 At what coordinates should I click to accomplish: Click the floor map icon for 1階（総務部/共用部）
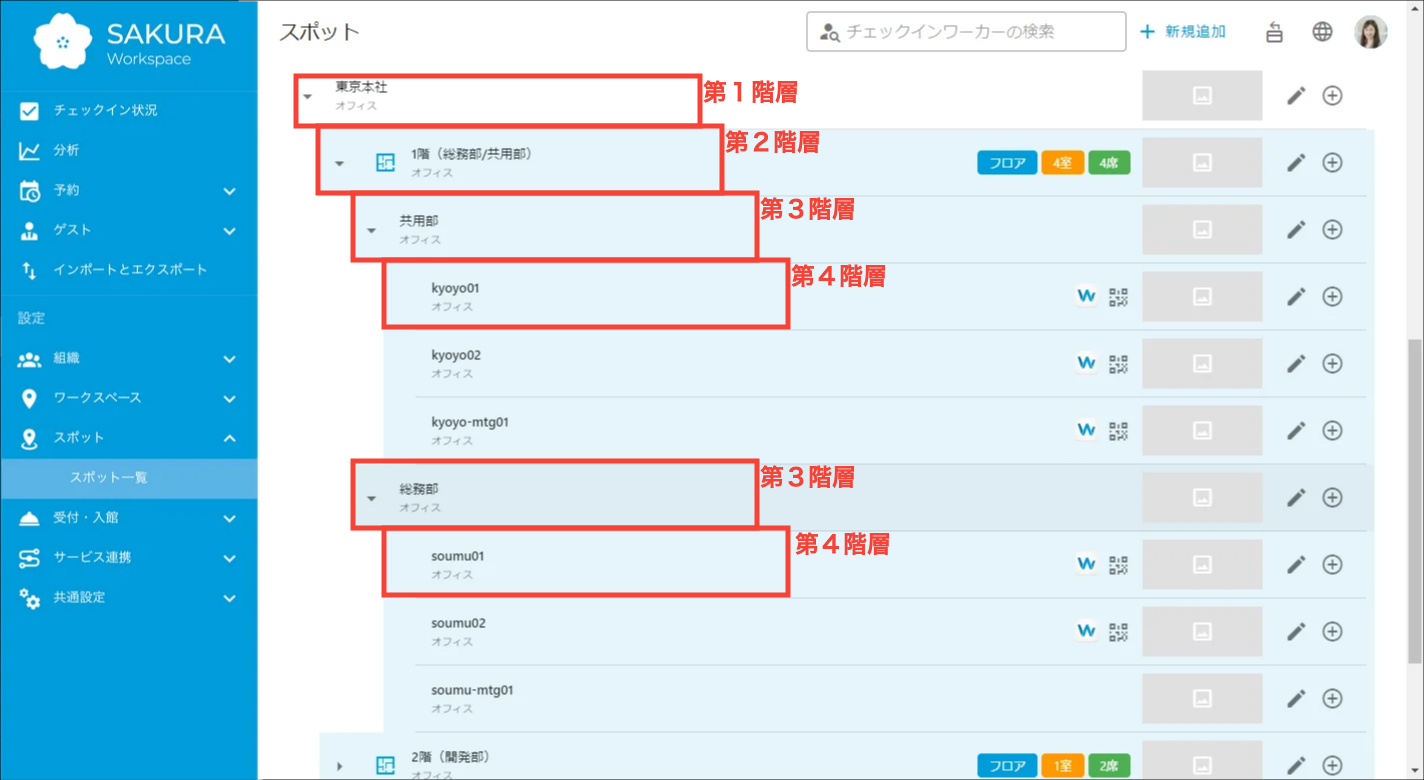[x=385, y=163]
